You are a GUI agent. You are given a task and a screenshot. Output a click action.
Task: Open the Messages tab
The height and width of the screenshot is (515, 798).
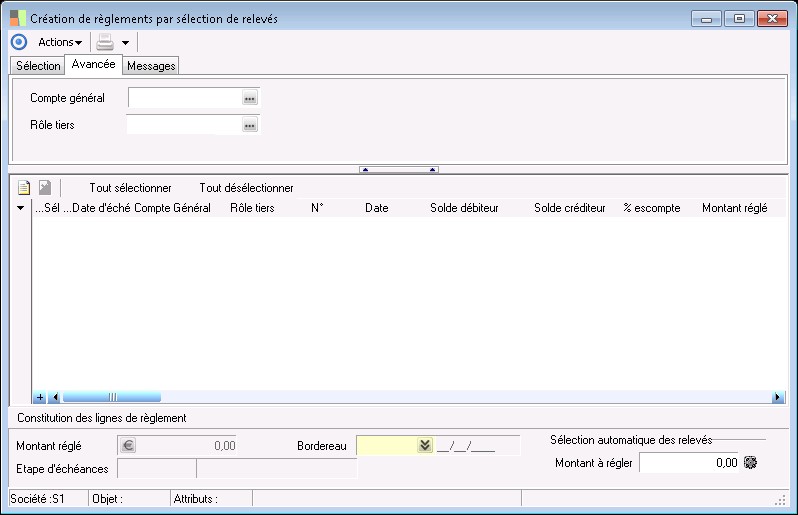151,66
